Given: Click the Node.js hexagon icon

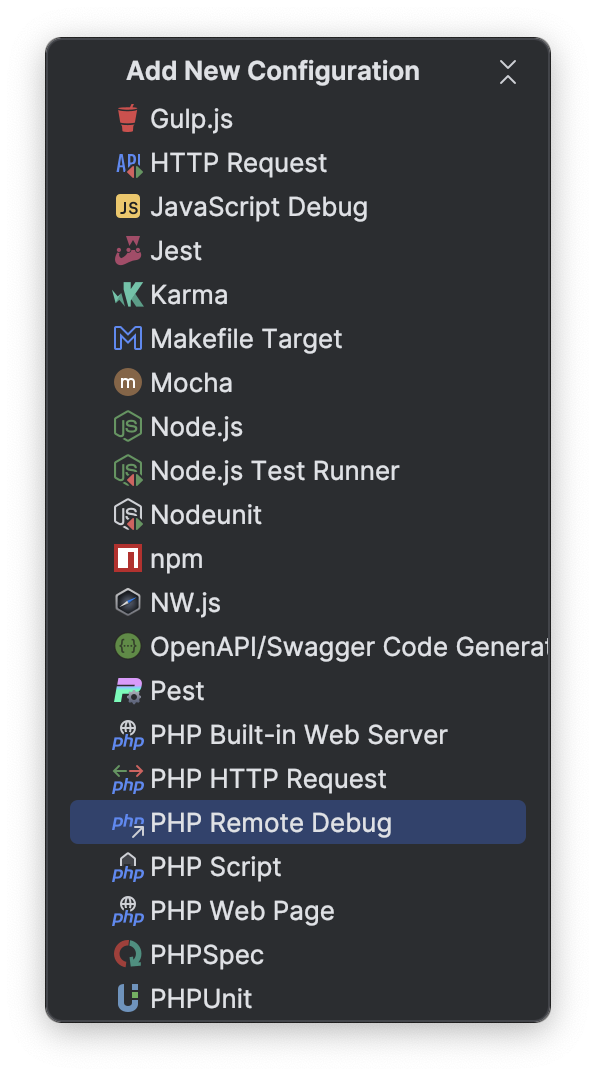Looking at the screenshot, I should (128, 426).
